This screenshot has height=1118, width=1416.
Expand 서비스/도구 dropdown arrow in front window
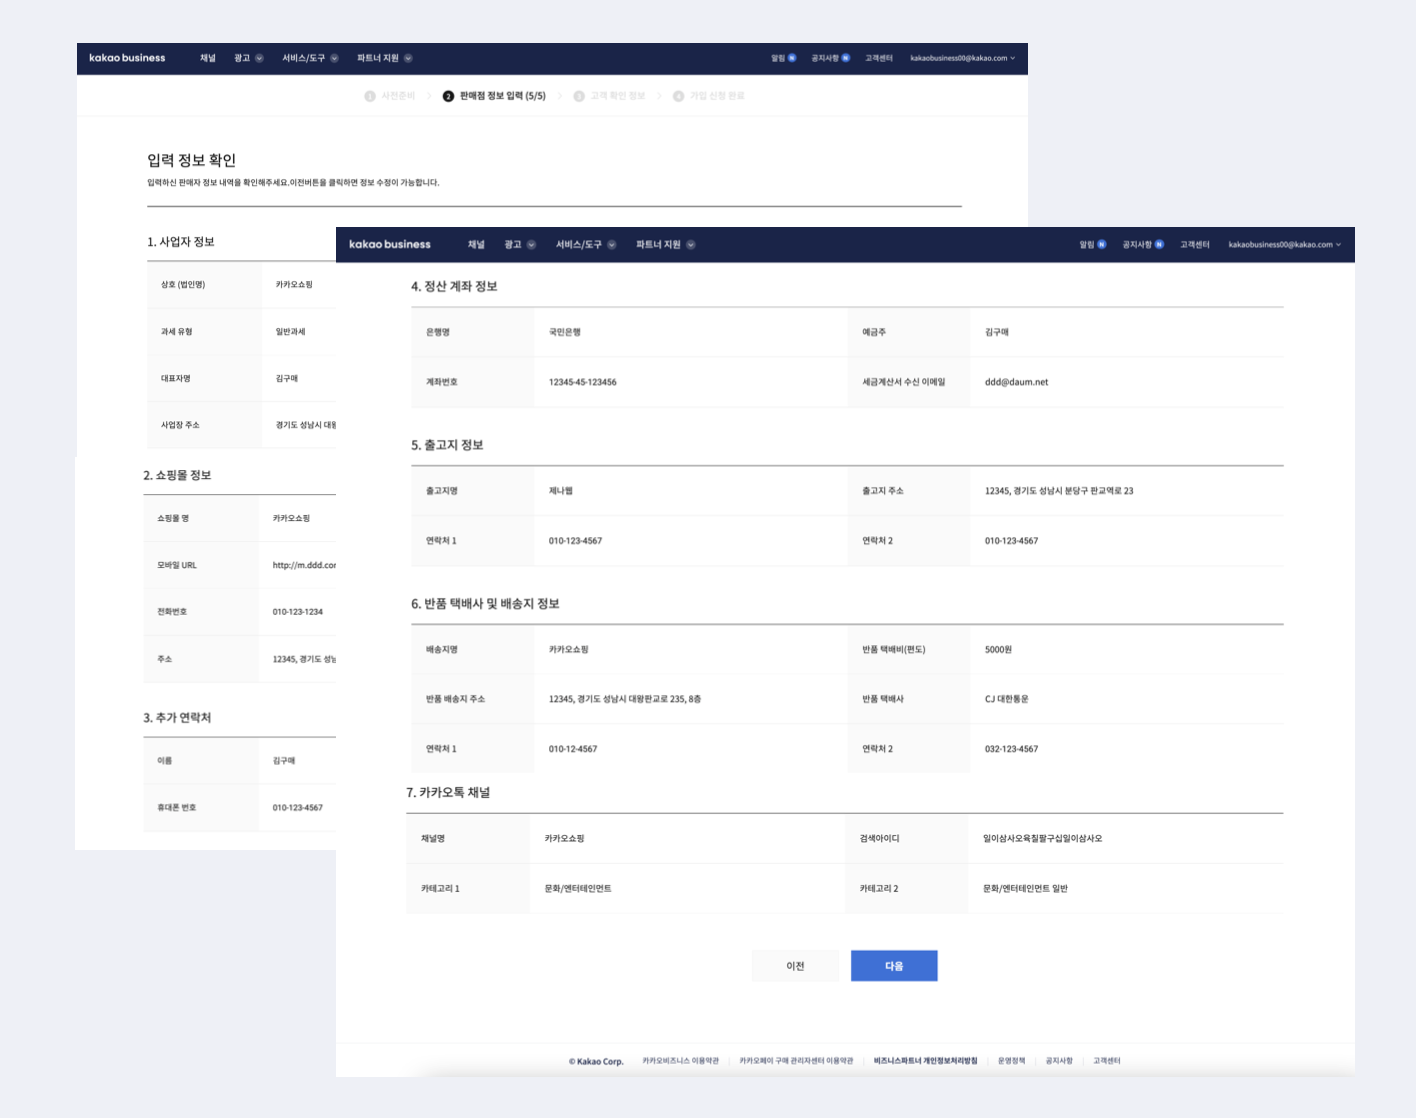point(612,245)
